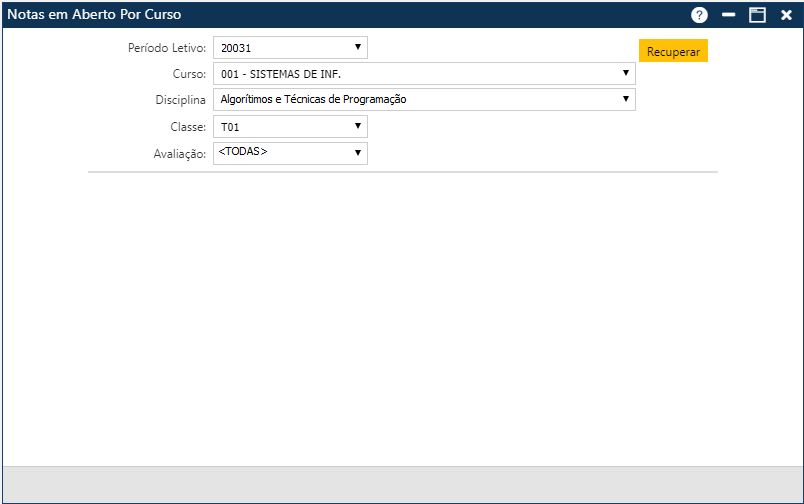Open the Curso dropdown arrow
The width and height of the screenshot is (804, 504).
coord(625,73)
